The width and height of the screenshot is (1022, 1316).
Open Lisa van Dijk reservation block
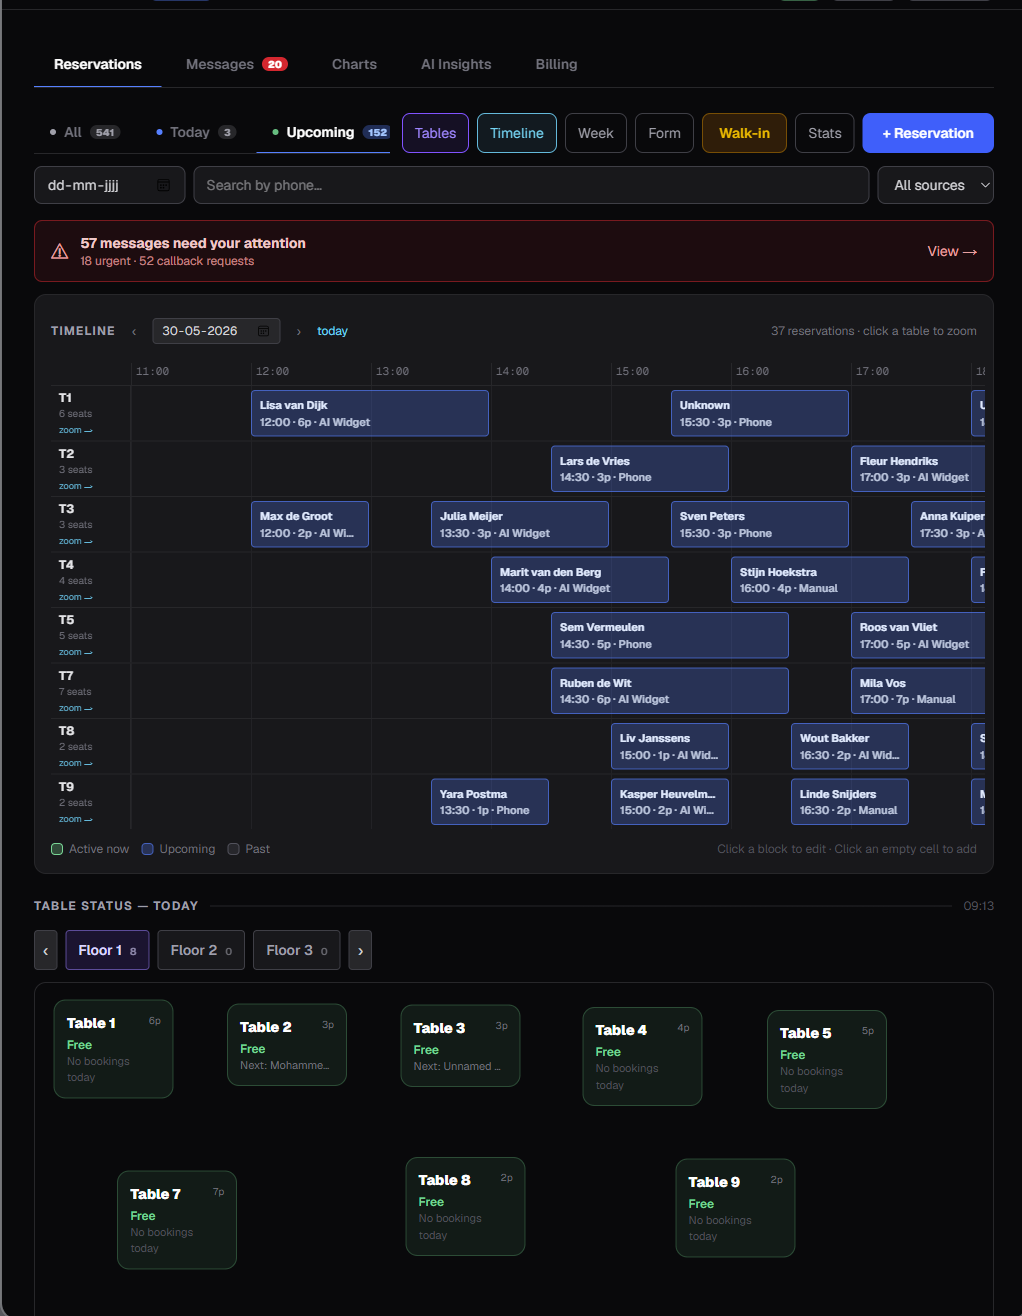(370, 413)
